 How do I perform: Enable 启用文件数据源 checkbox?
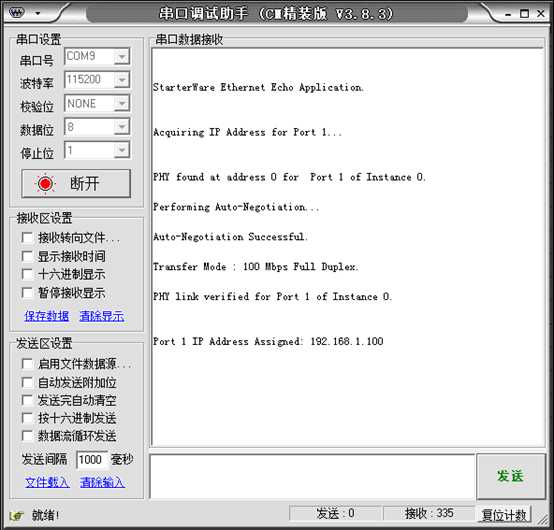(x=27, y=364)
